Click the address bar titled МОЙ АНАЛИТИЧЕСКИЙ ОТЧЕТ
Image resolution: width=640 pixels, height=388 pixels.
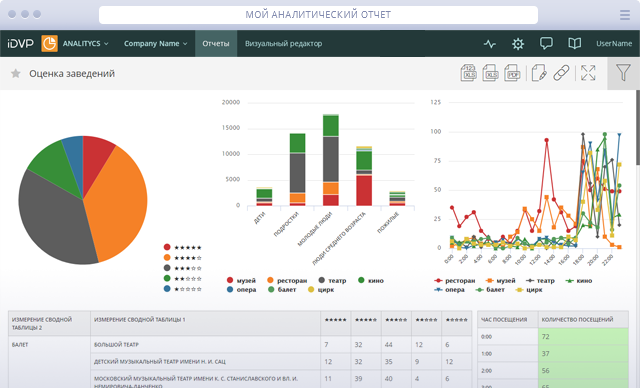318,15
